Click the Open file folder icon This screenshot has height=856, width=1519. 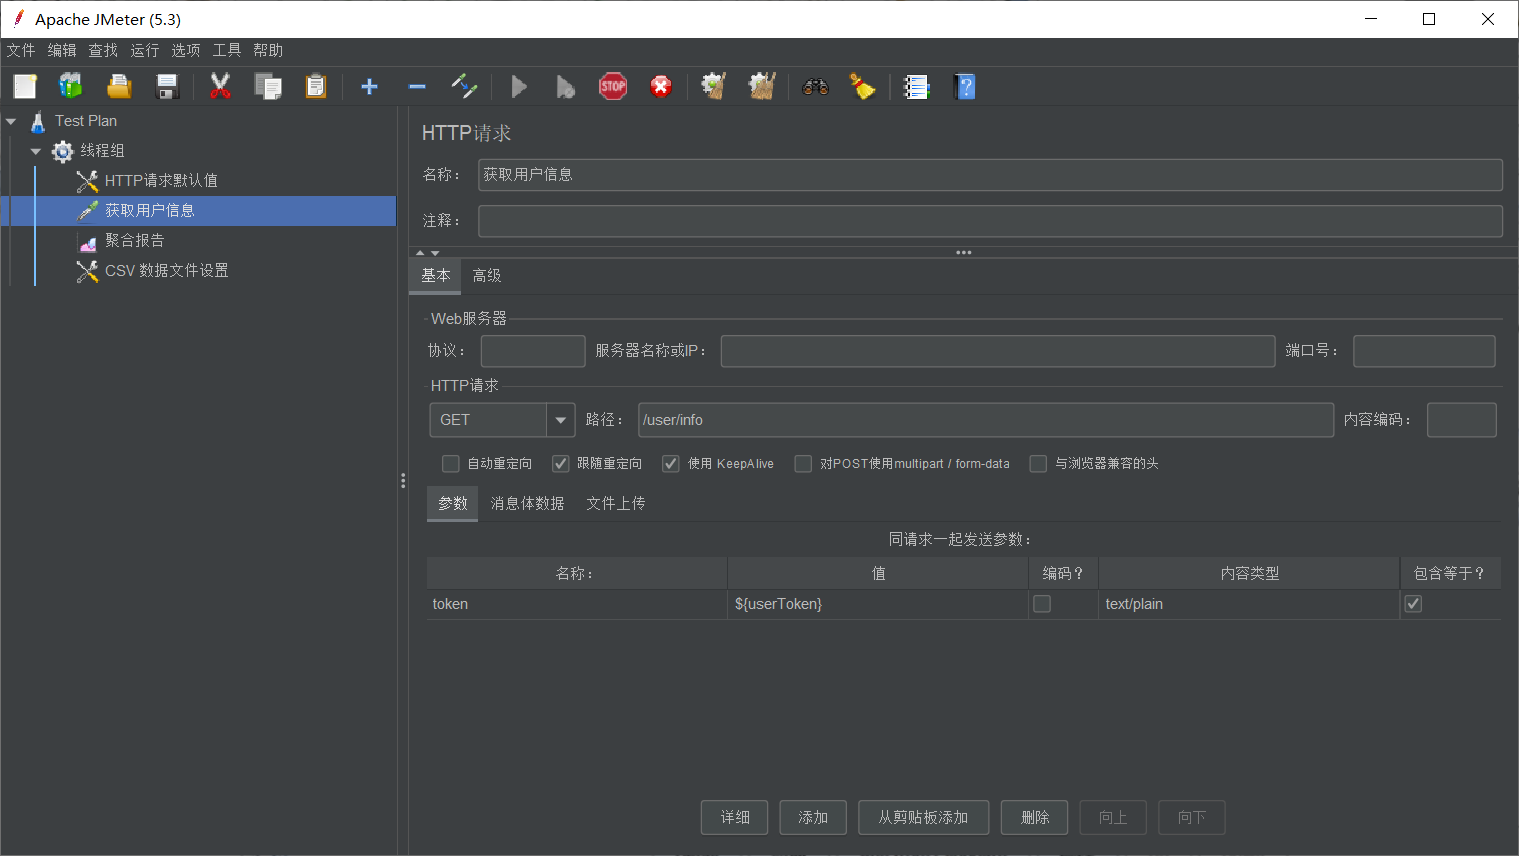119,87
